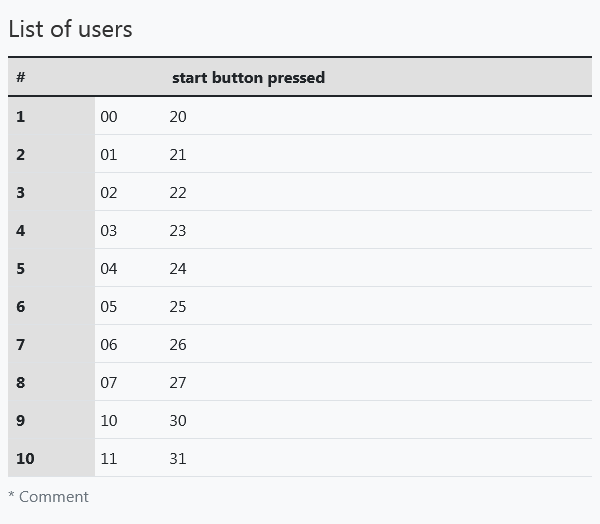Select row number 2 header cell
Image resolution: width=600 pixels, height=524 pixels.
[x=51, y=154]
